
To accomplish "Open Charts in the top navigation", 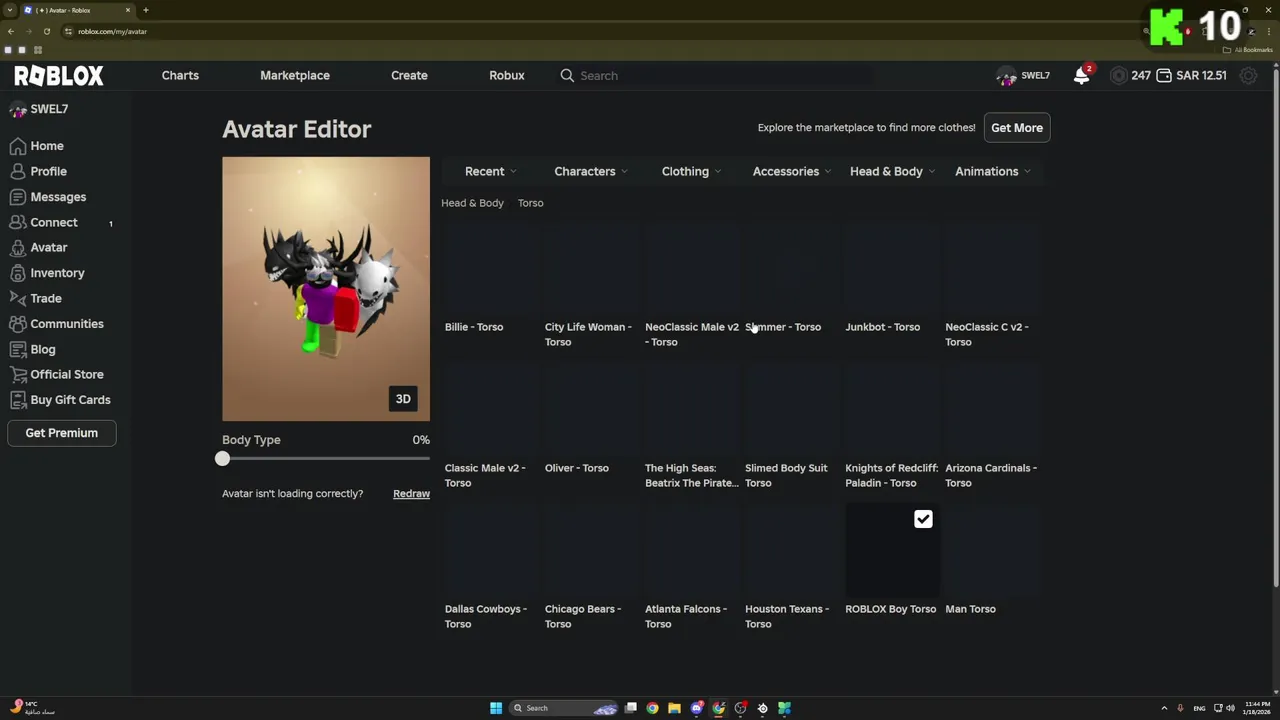I will (x=180, y=75).
